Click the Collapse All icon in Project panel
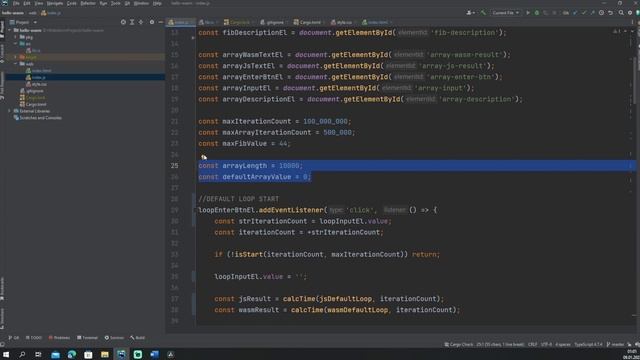The width and height of the screenshot is (640, 360). 141,22
